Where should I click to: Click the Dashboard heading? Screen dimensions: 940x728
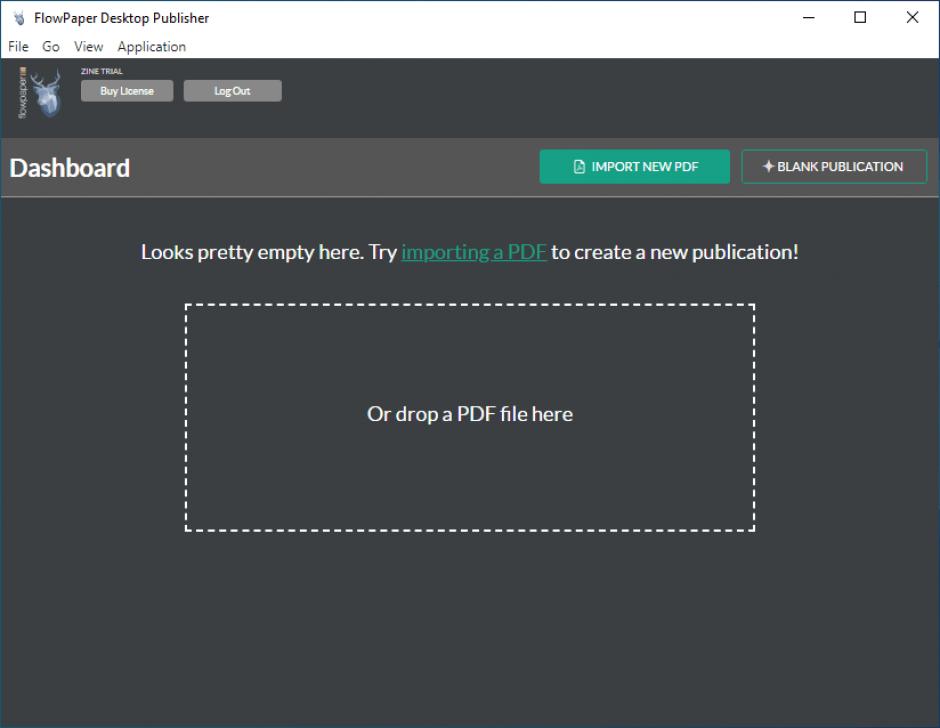coord(70,168)
